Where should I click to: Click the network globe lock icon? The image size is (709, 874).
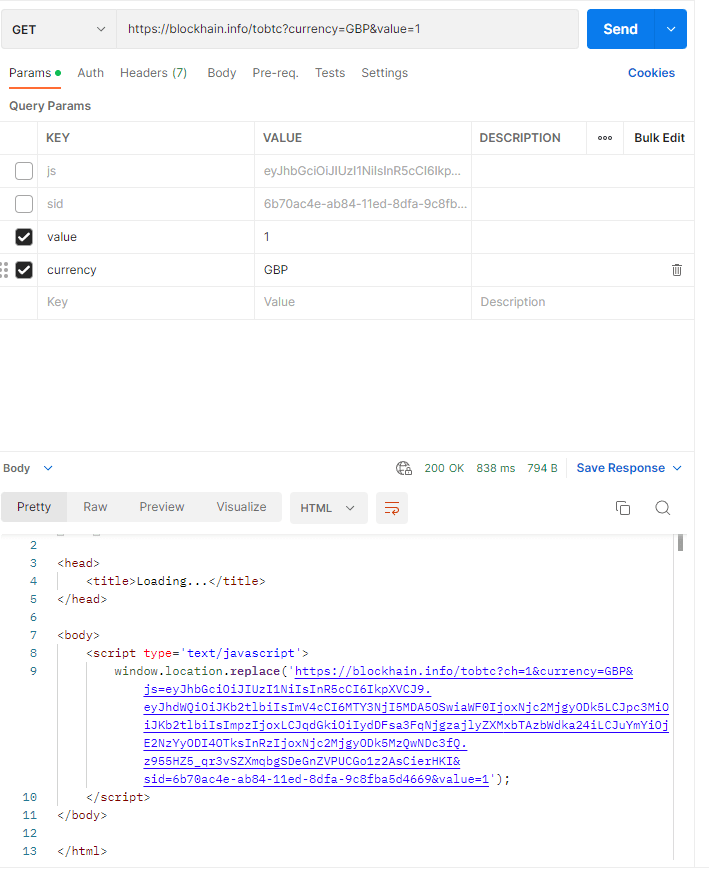coord(404,468)
